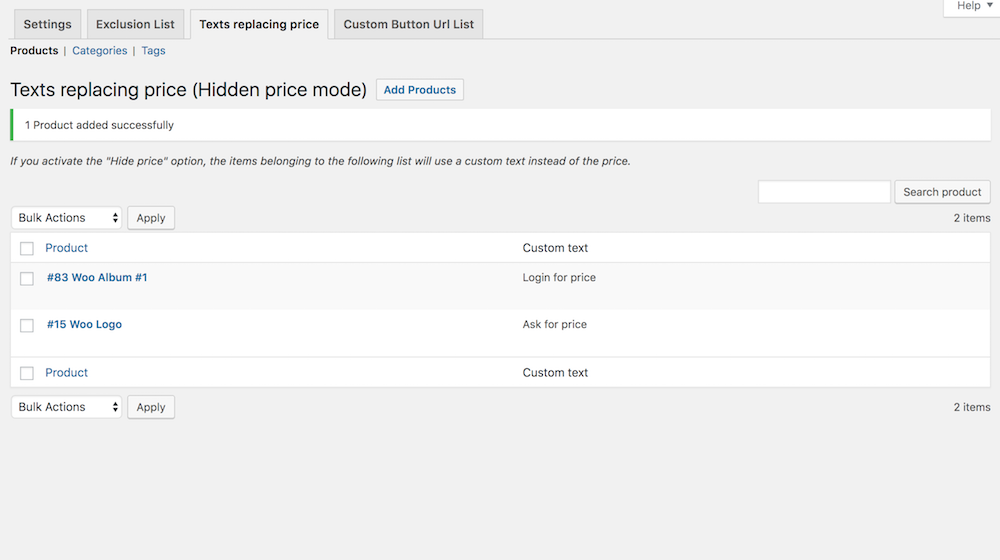1000x560 pixels.
Task: Click the Search product button
Action: [x=942, y=192]
